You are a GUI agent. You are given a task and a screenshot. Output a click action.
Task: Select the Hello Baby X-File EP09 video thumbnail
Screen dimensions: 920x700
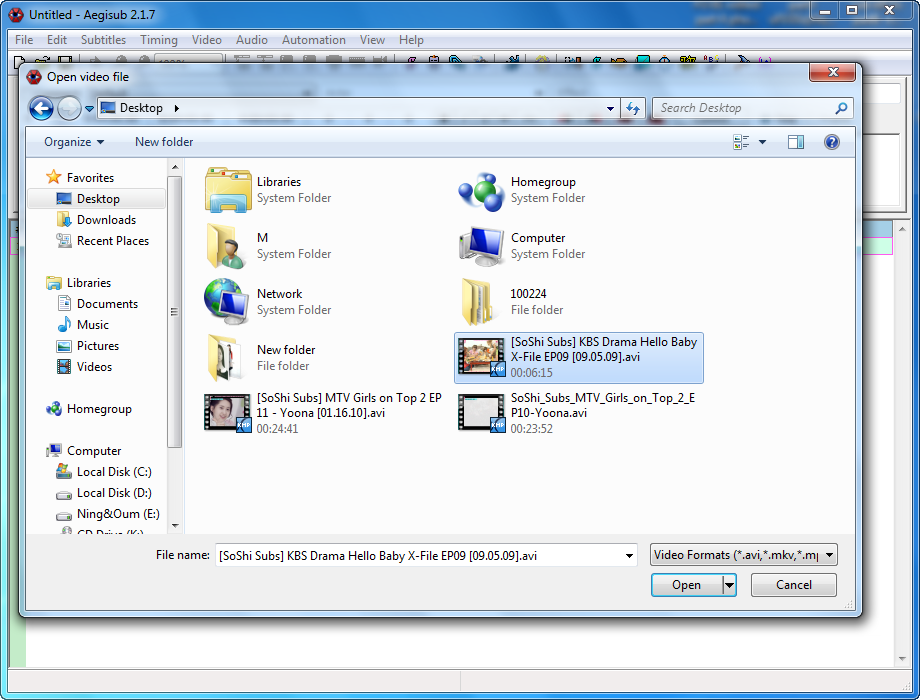coord(481,357)
